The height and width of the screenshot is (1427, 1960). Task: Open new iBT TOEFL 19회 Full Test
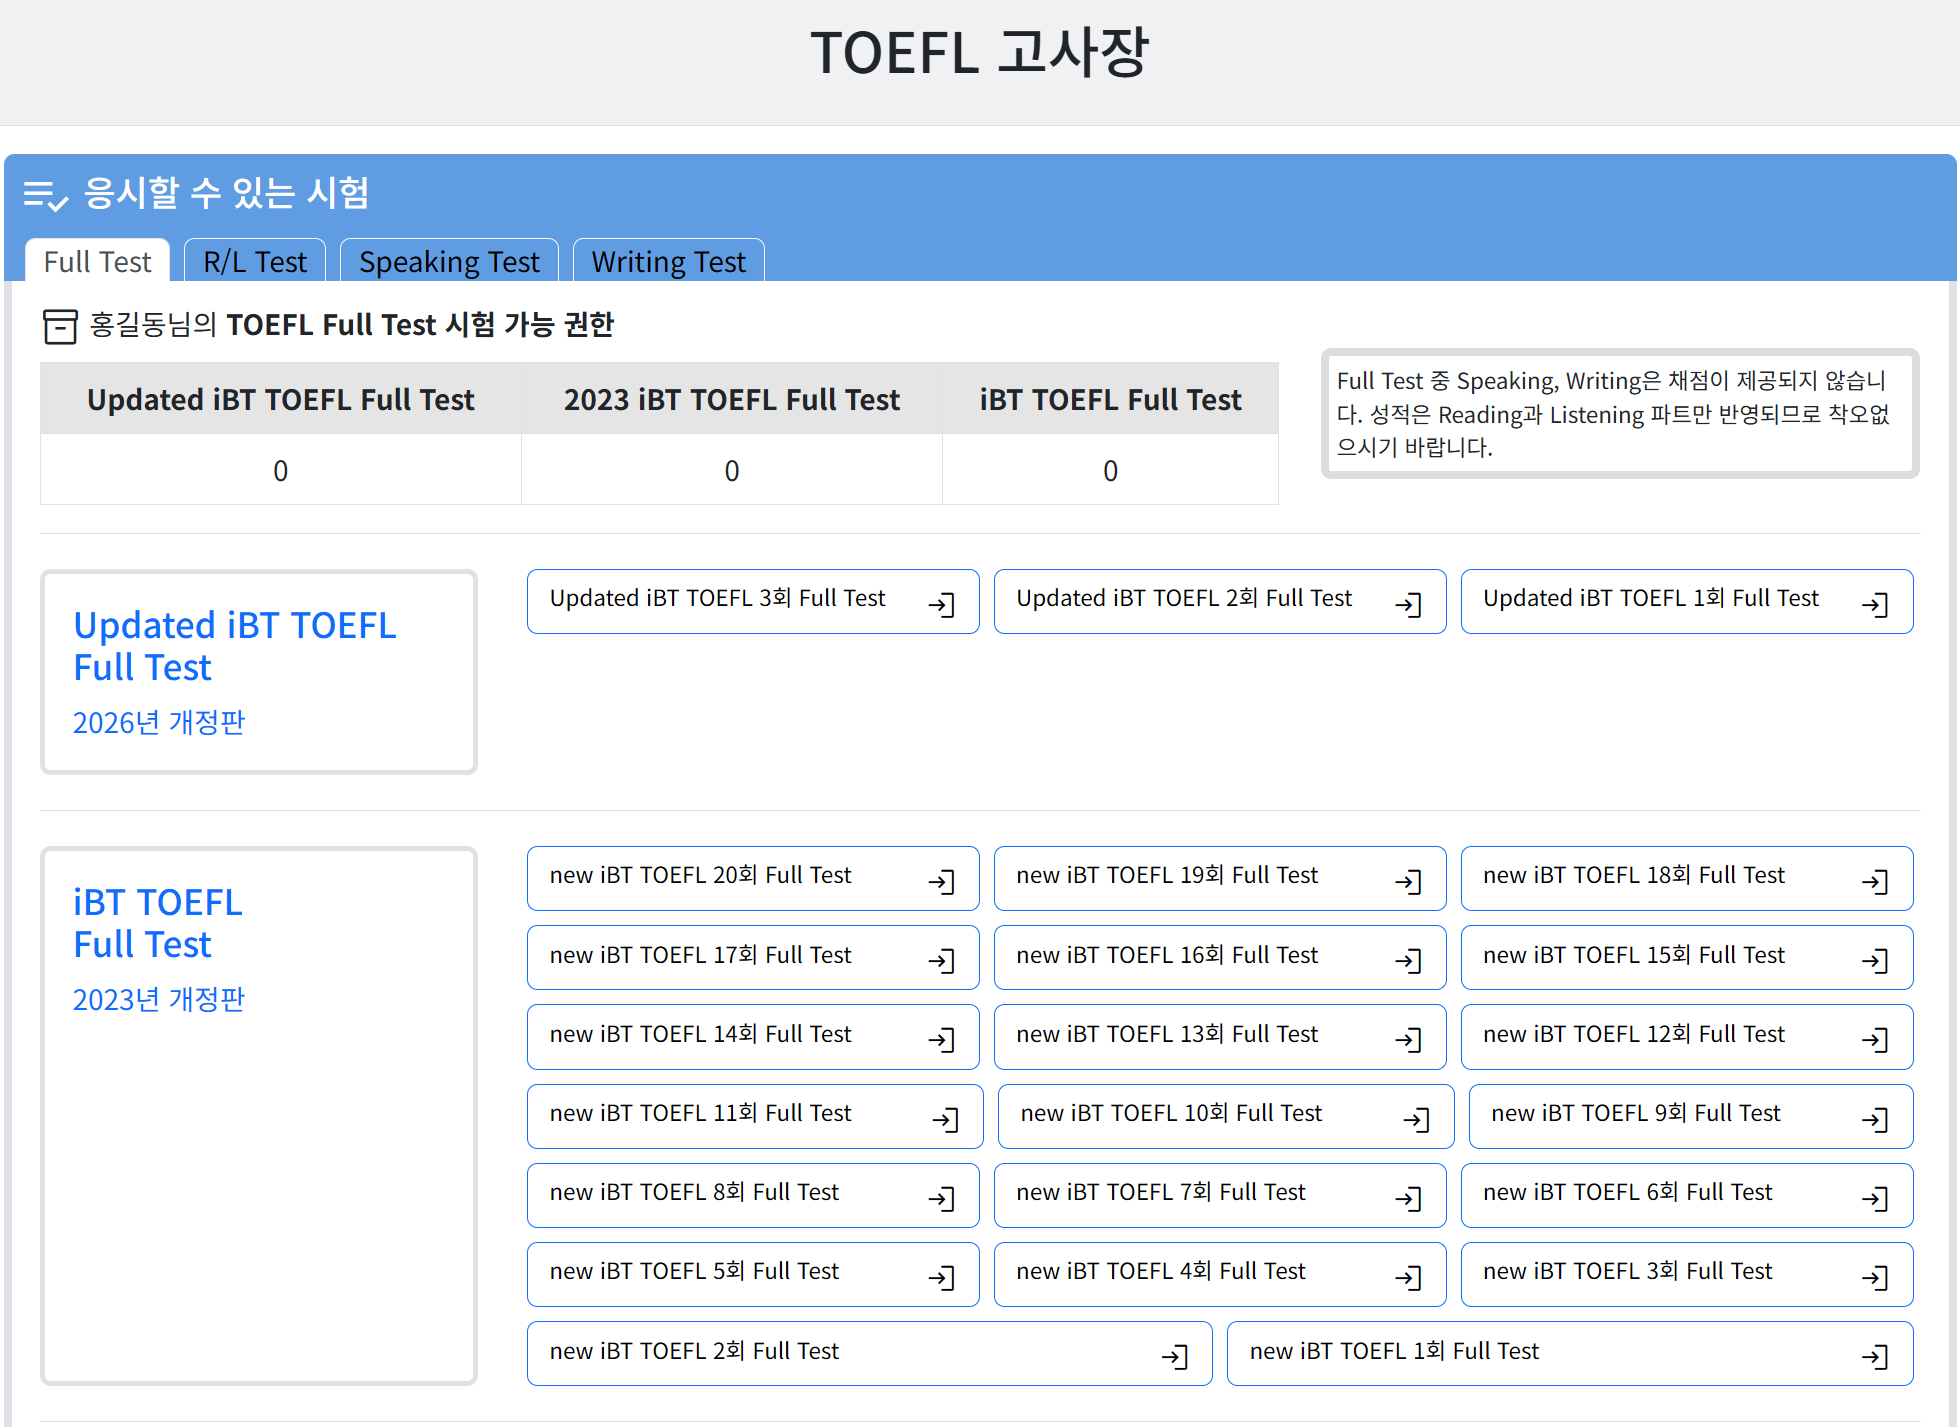(x=1219, y=878)
